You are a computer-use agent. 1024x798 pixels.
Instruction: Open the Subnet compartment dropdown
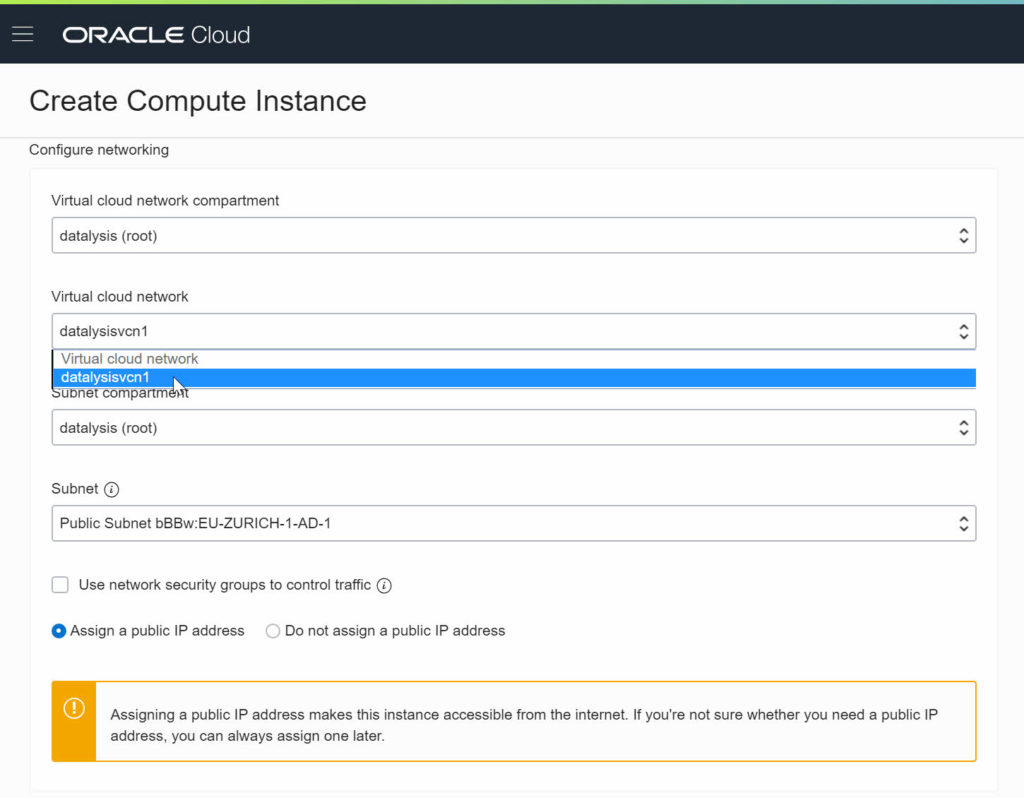(x=514, y=428)
